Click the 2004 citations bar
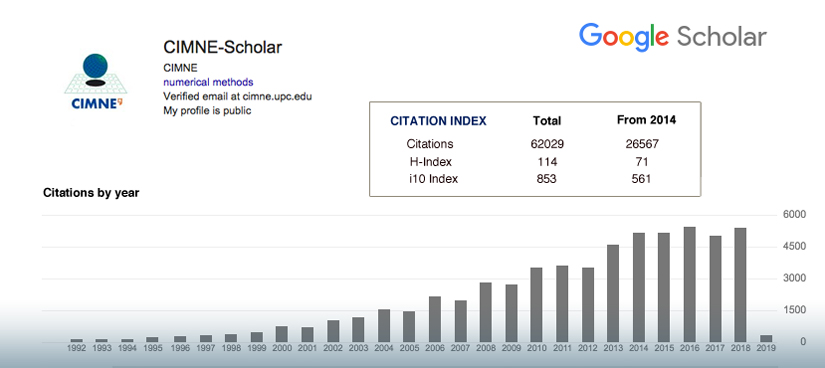This screenshot has height=368, width=825. coord(384,326)
